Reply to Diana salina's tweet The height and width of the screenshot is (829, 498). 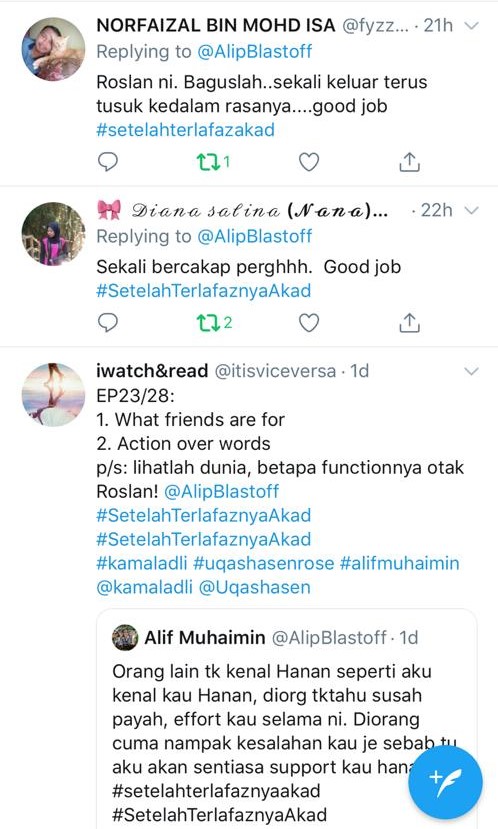[108, 322]
